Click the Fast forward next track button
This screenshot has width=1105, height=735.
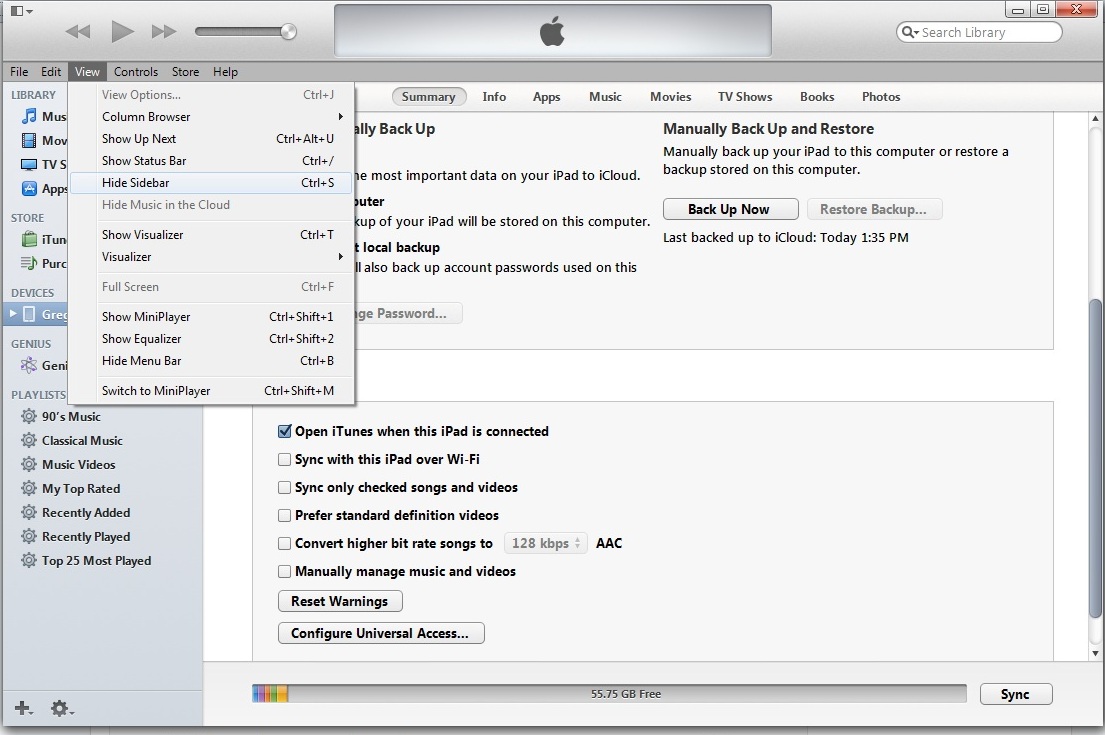(163, 32)
